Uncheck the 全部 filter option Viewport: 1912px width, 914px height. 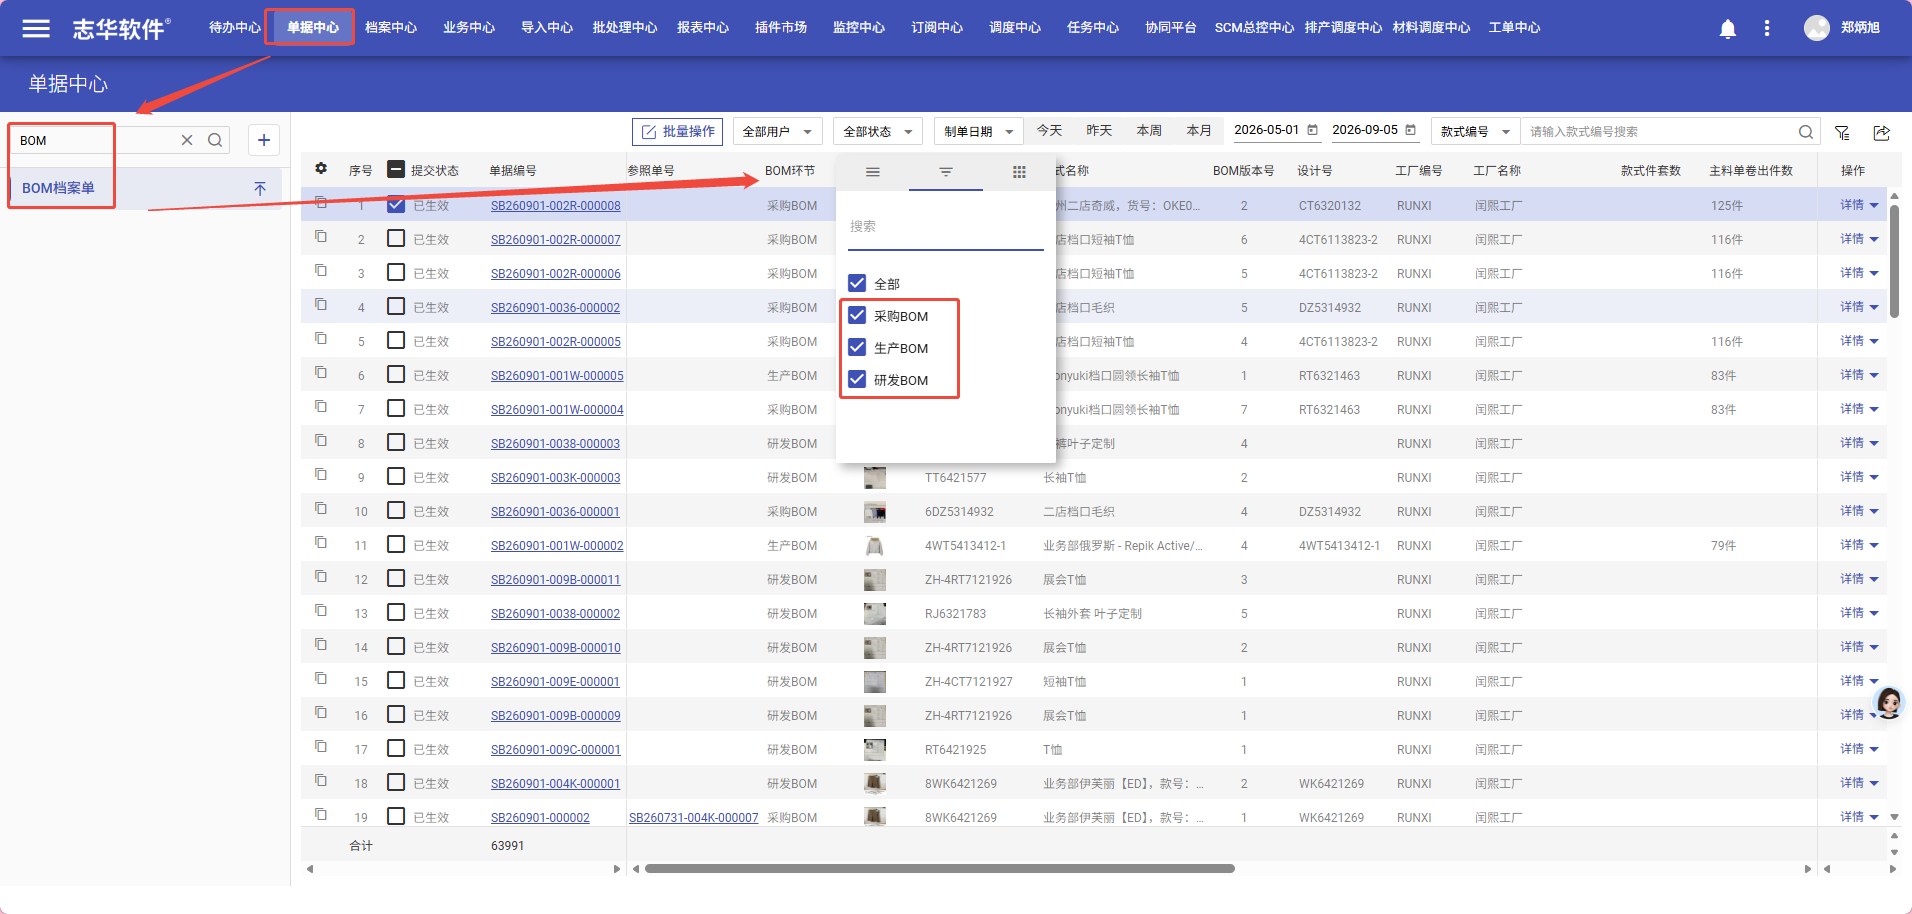coord(857,283)
